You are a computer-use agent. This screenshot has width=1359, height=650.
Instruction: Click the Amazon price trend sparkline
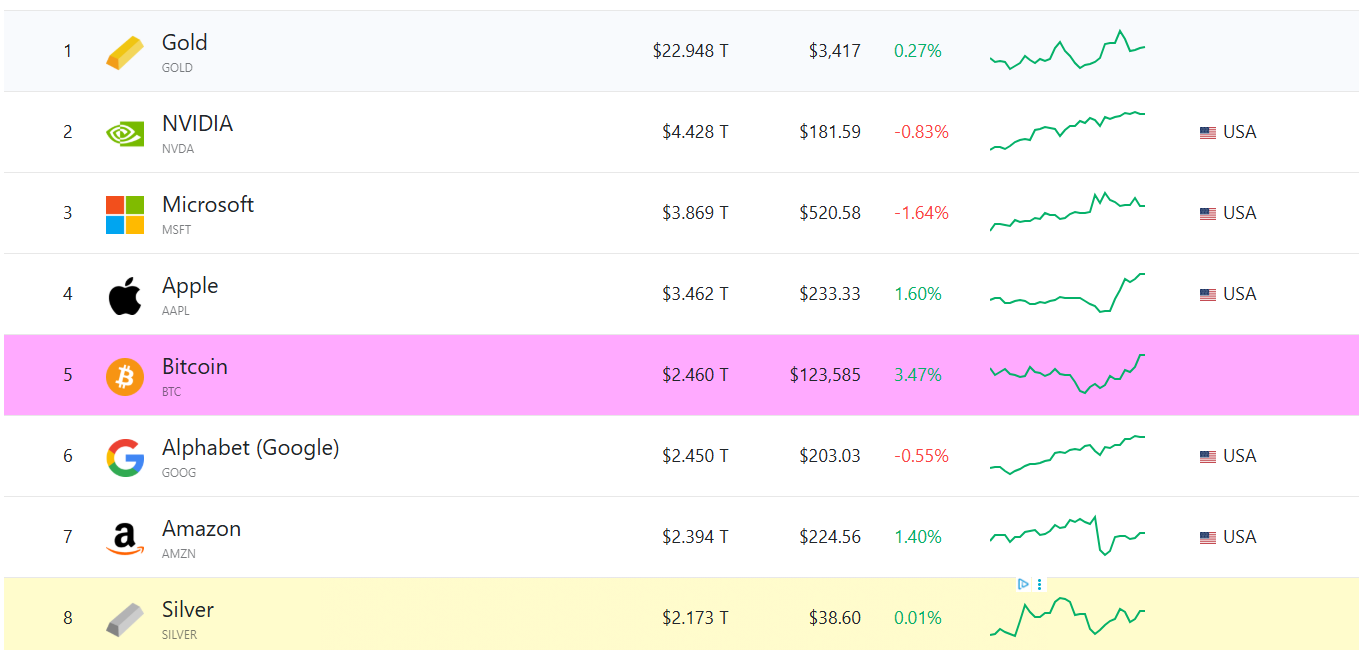(1067, 535)
